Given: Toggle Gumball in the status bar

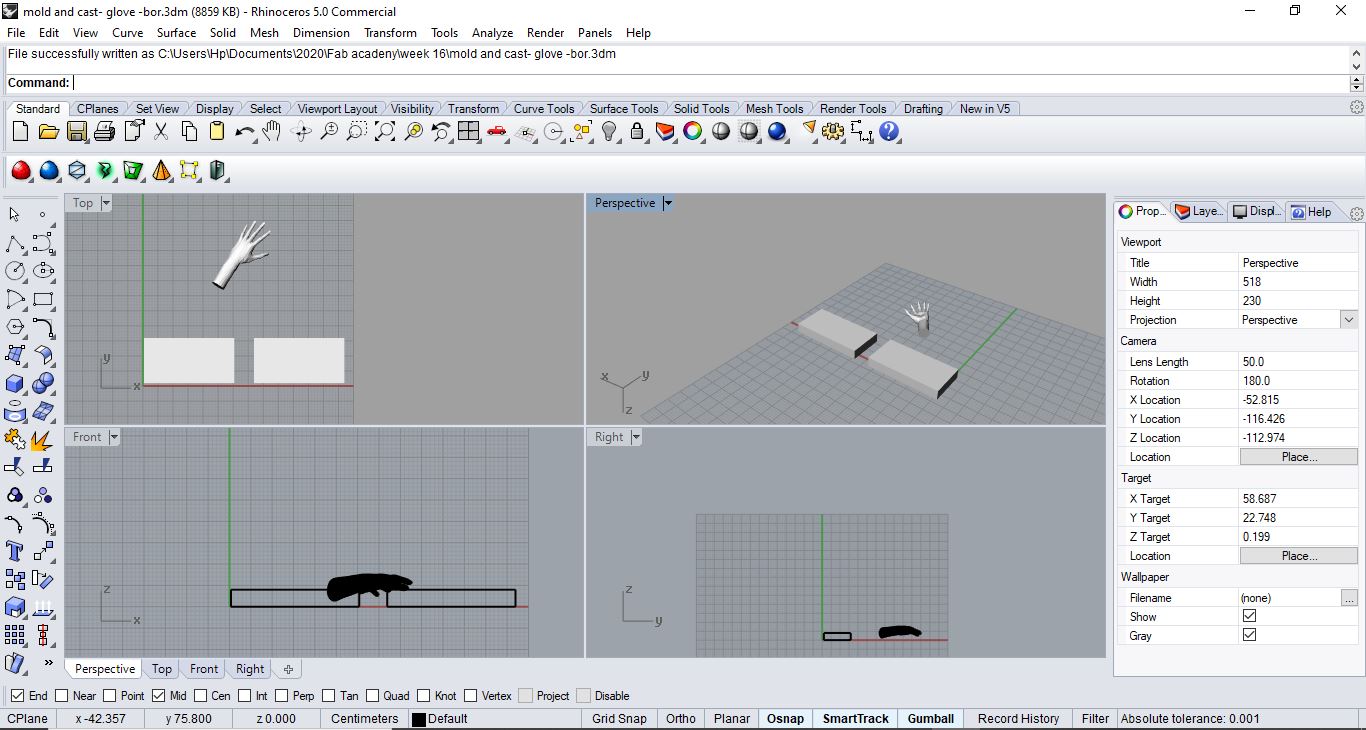Looking at the screenshot, I should (x=931, y=719).
